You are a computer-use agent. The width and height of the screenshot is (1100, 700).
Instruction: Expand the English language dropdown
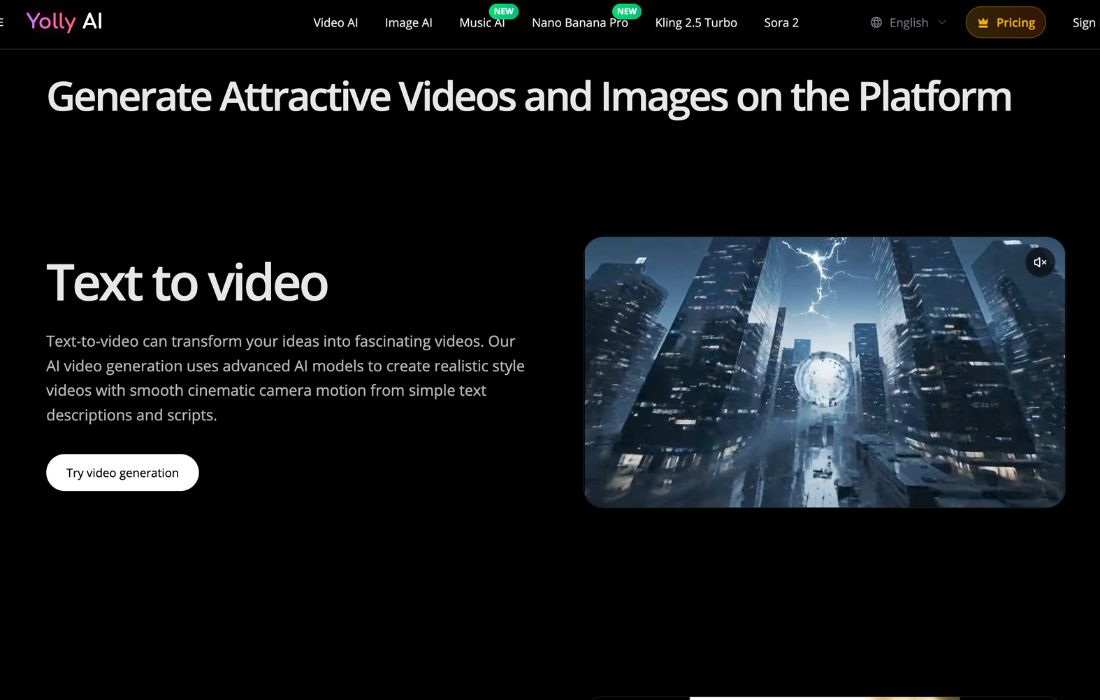[x=908, y=23]
